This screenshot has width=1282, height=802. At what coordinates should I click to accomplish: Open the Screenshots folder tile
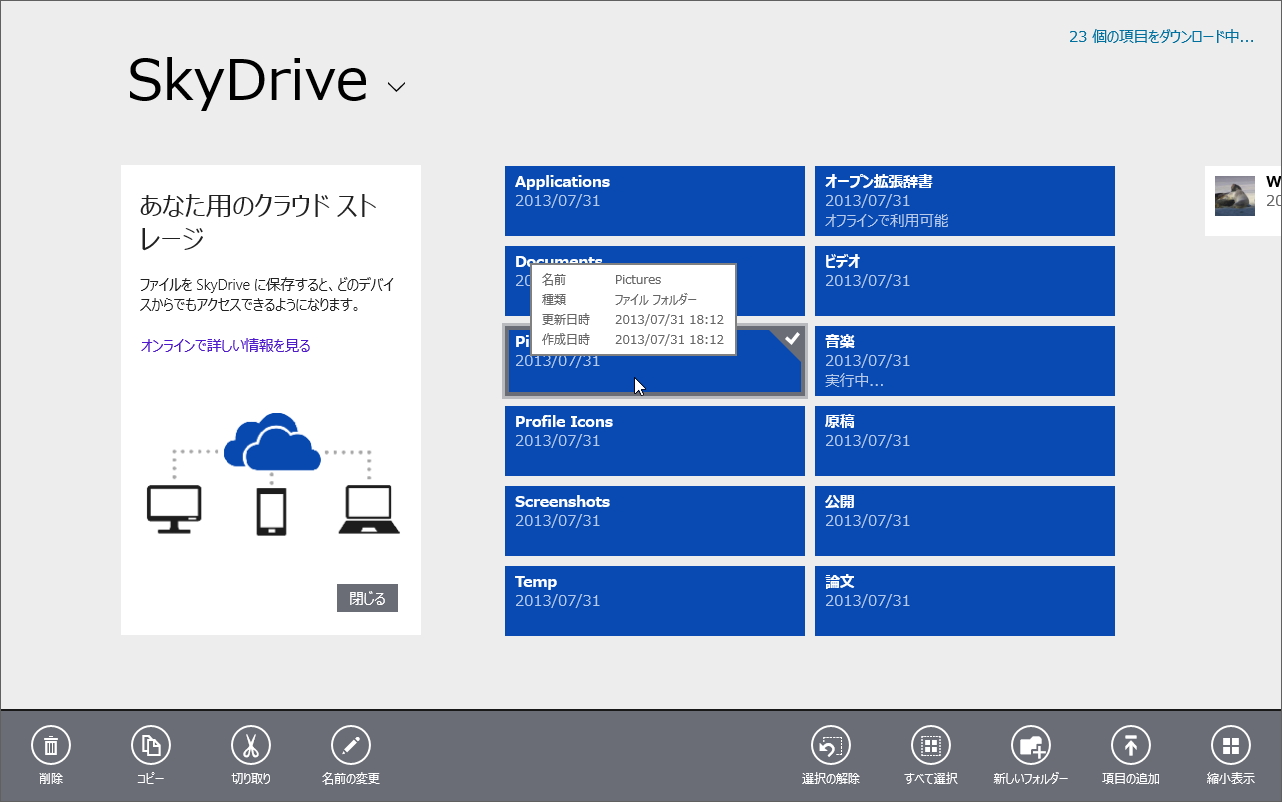pyautogui.click(x=655, y=520)
